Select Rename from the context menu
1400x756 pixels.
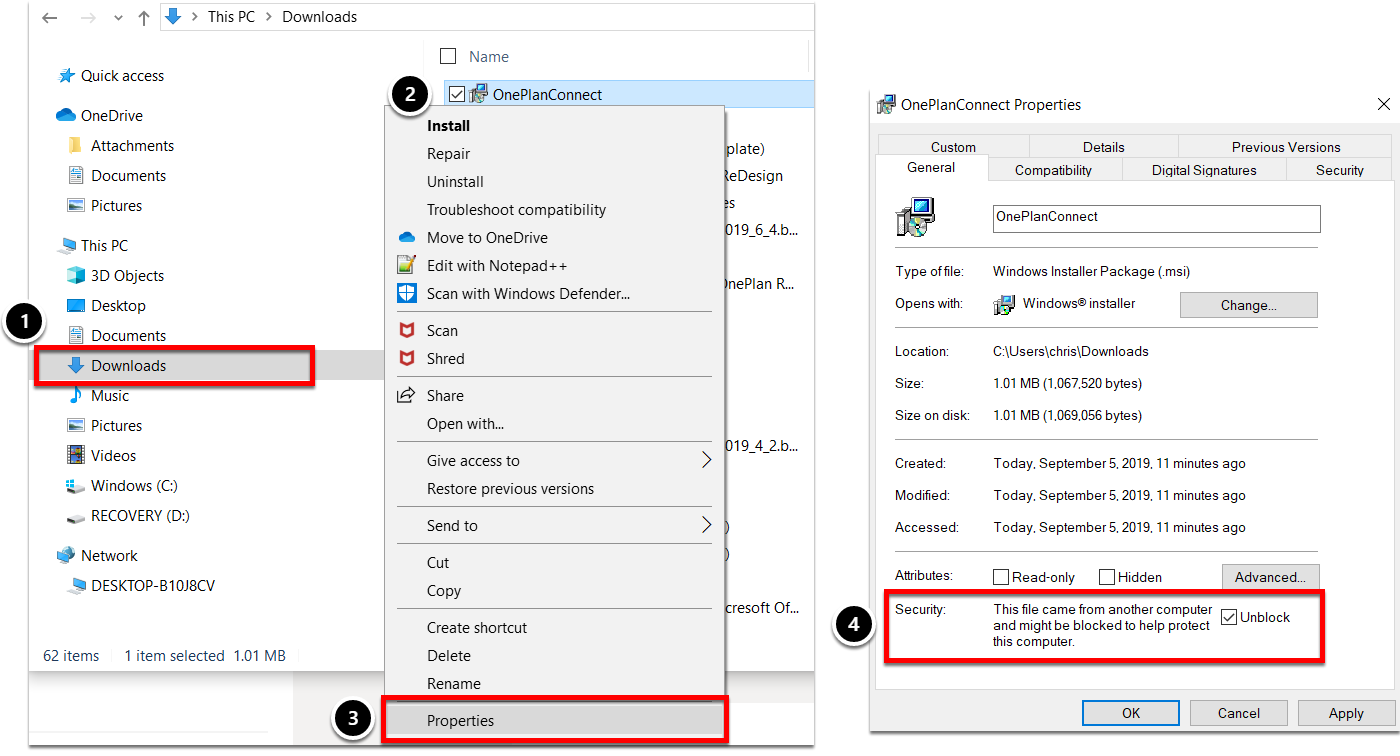pos(454,684)
